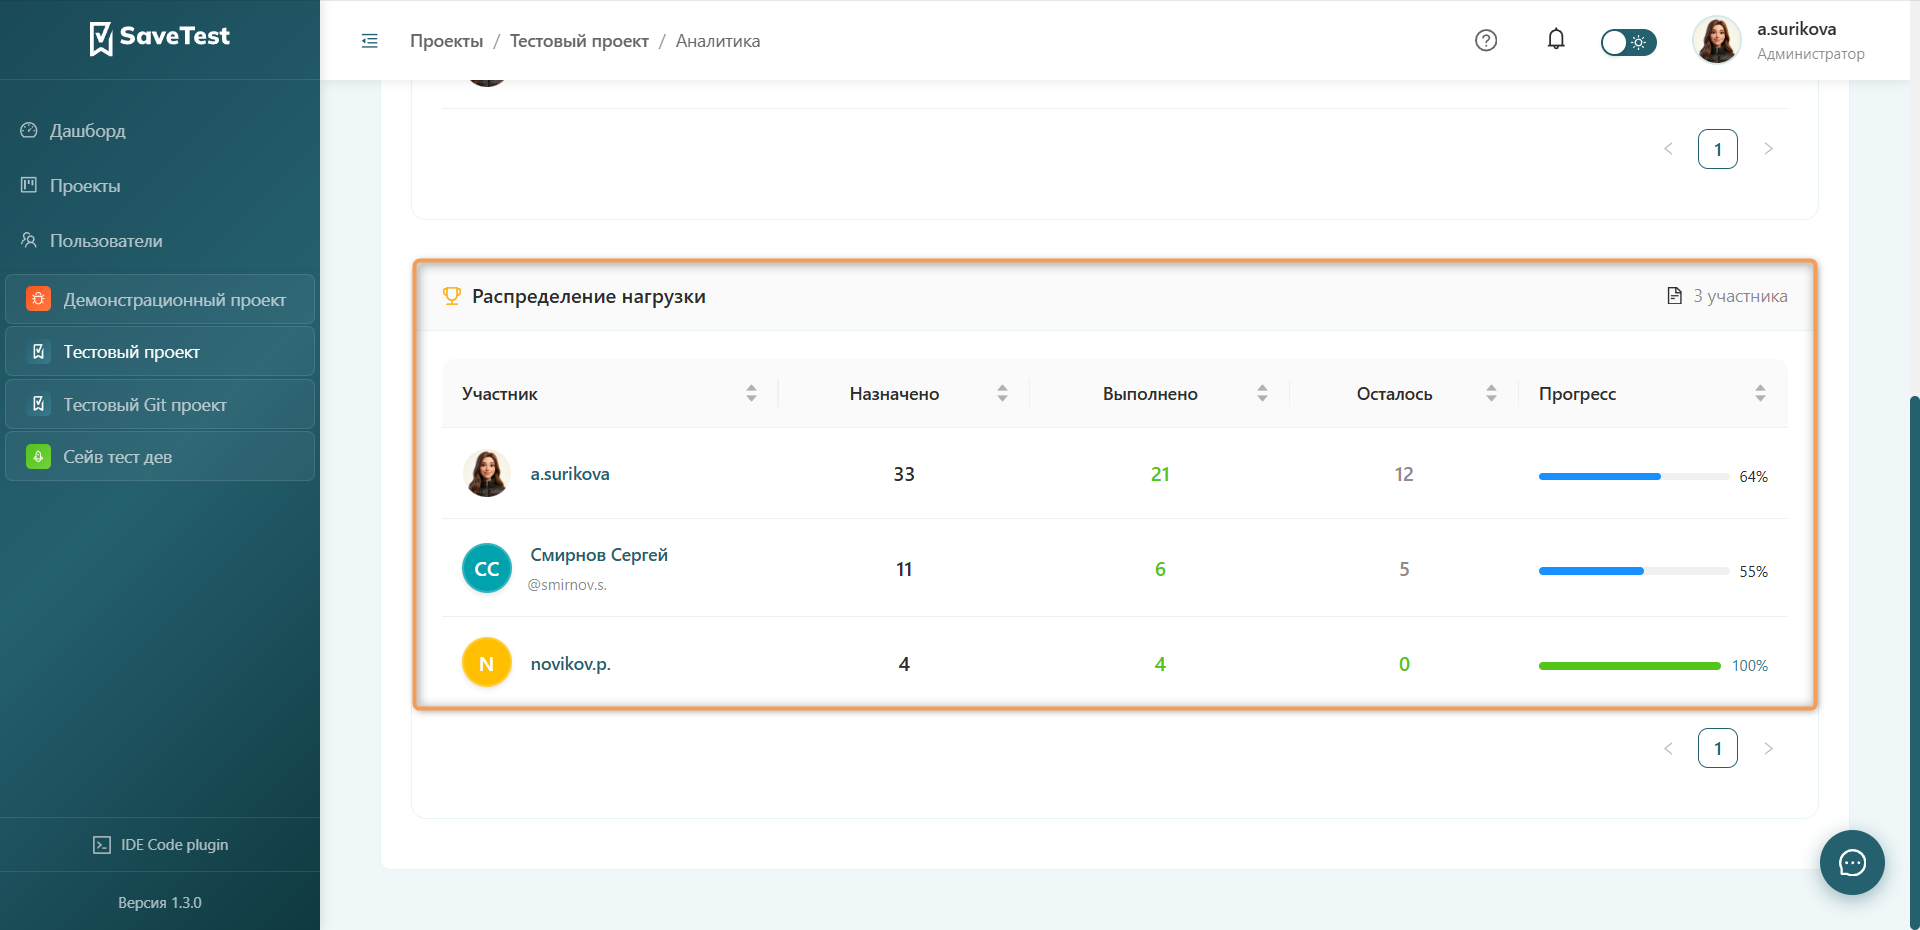Click the Дашборд gauge icon
The height and width of the screenshot is (930, 1920).
coord(29,130)
